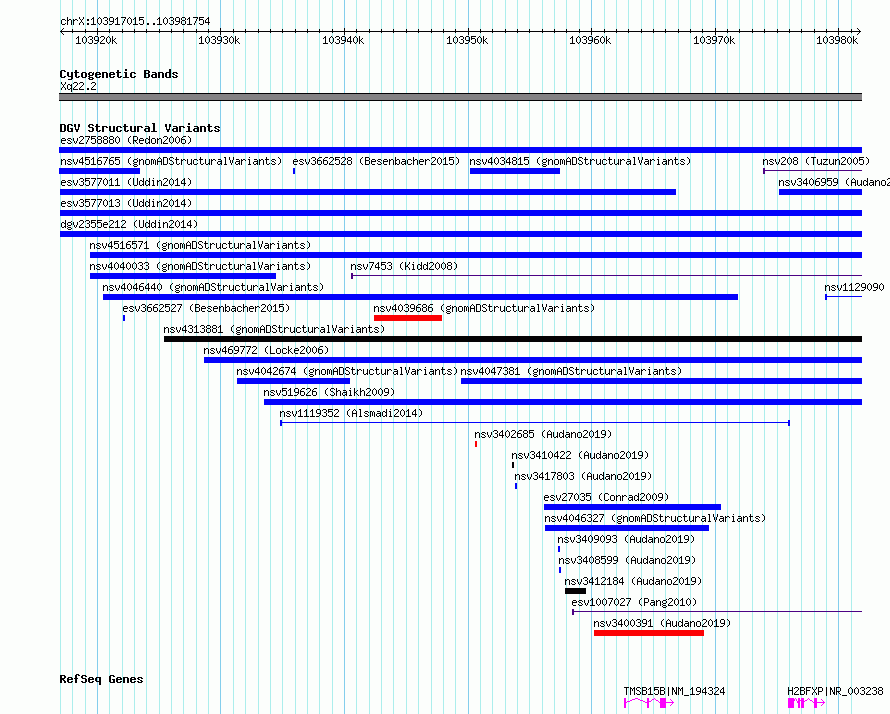The image size is (890, 714).
Task: Click the esv2758880 (Redon2006) variant label
Action: 126,140
